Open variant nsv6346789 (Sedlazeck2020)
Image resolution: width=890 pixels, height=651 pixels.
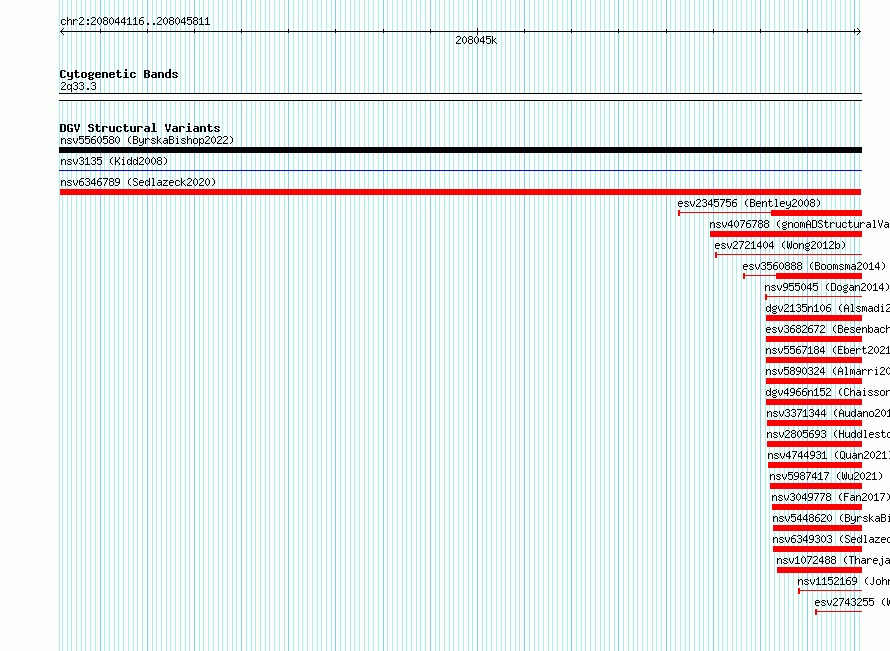click(138, 182)
